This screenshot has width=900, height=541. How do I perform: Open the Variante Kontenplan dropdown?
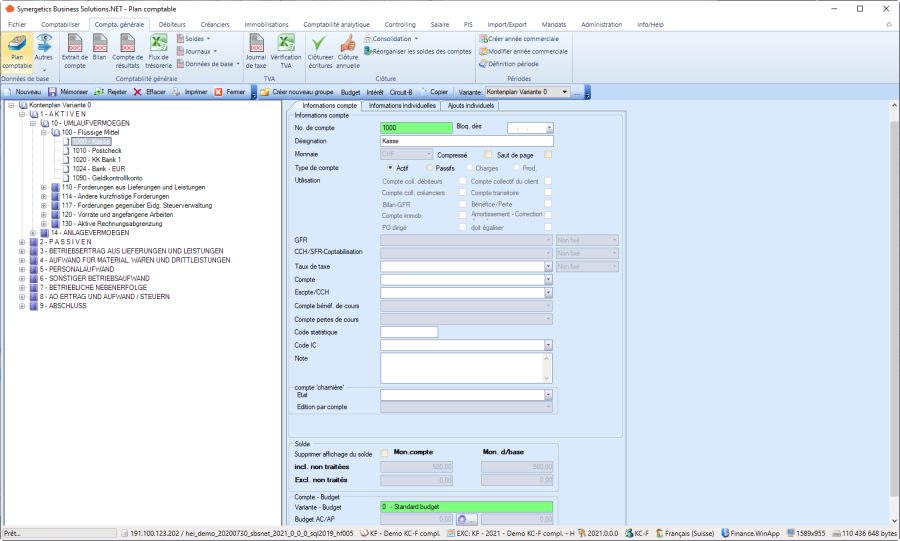pyautogui.click(x=565, y=91)
